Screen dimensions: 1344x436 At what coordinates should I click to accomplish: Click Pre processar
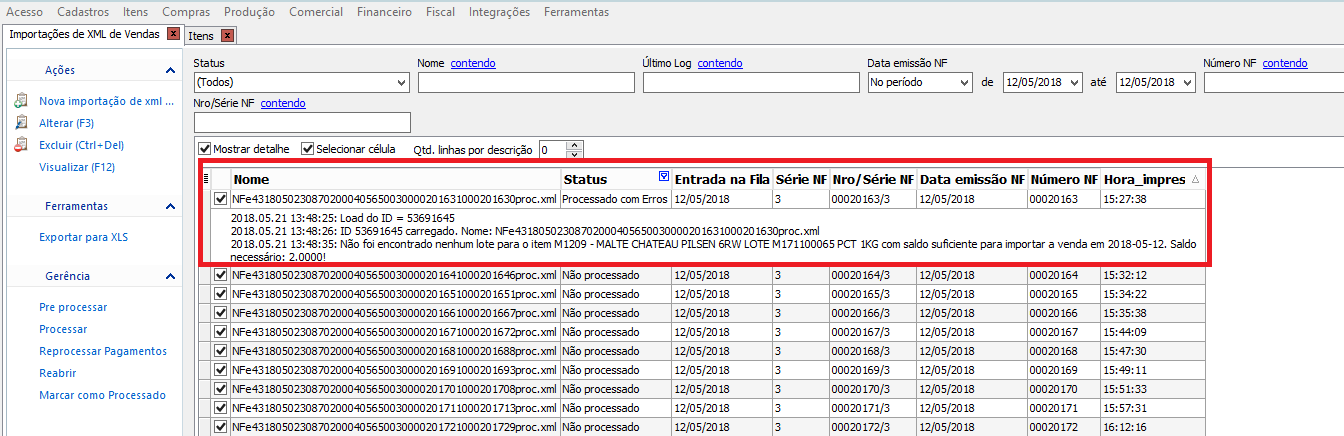click(73, 307)
